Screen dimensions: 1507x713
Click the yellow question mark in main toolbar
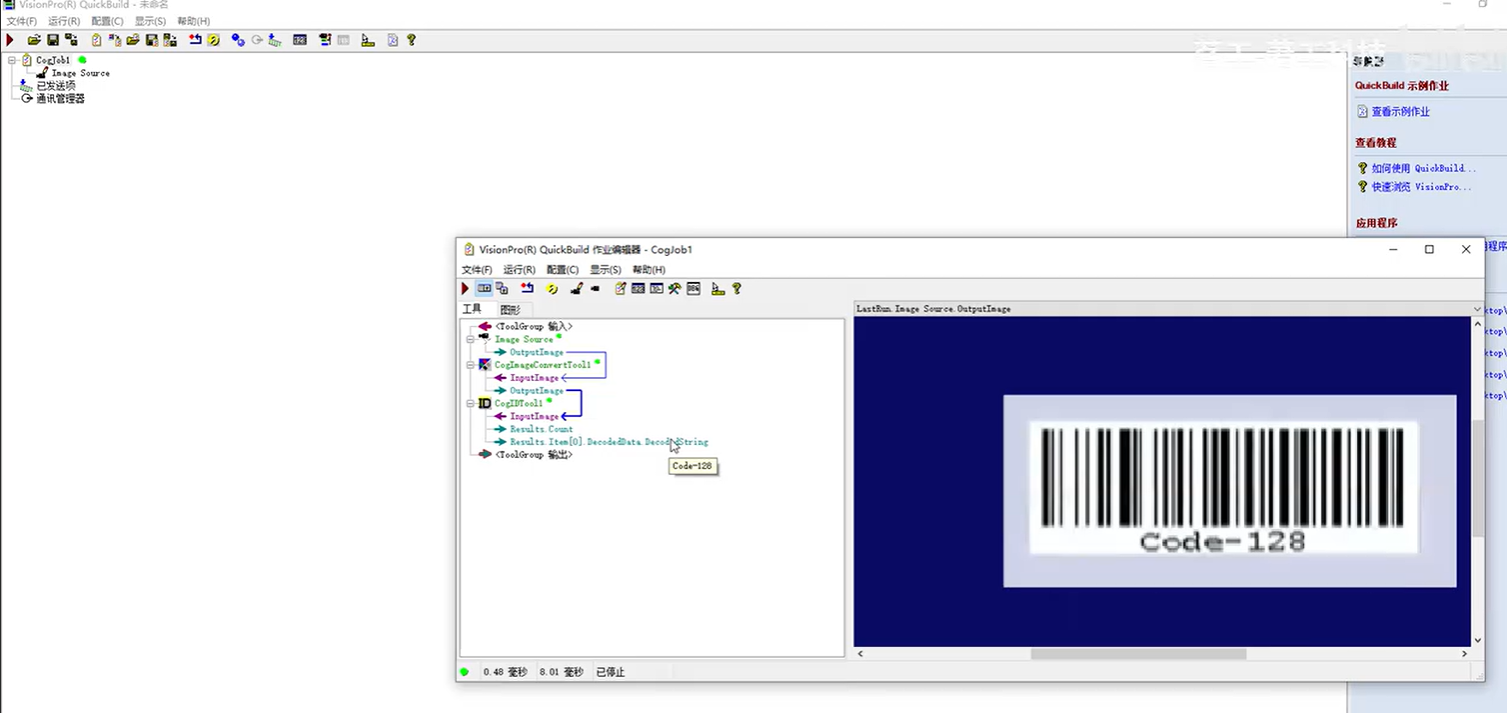(411, 40)
